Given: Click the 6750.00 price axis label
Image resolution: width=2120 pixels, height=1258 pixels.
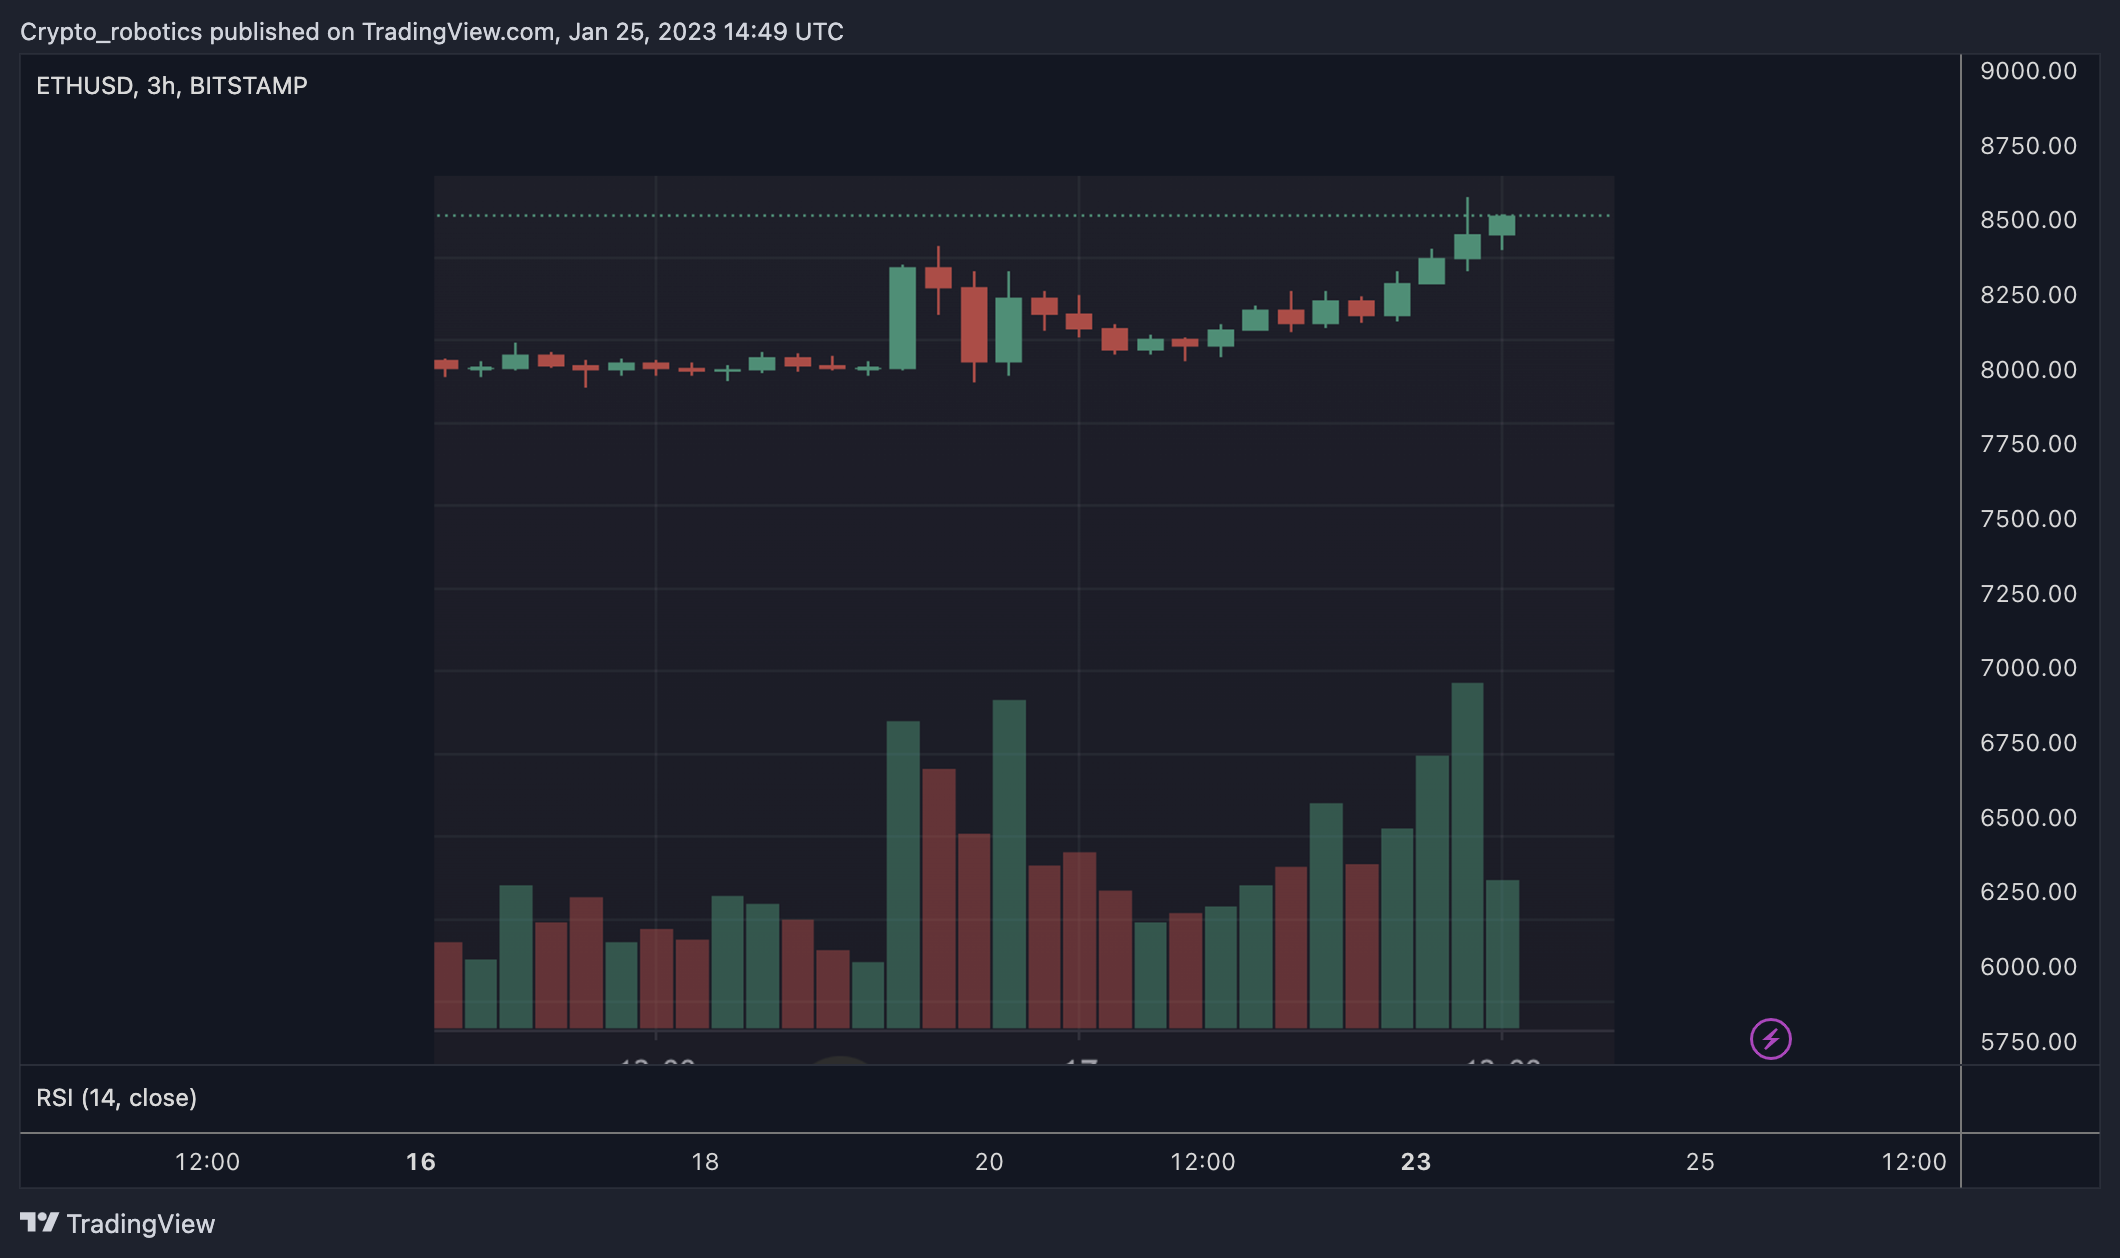Looking at the screenshot, I should click(x=2028, y=743).
